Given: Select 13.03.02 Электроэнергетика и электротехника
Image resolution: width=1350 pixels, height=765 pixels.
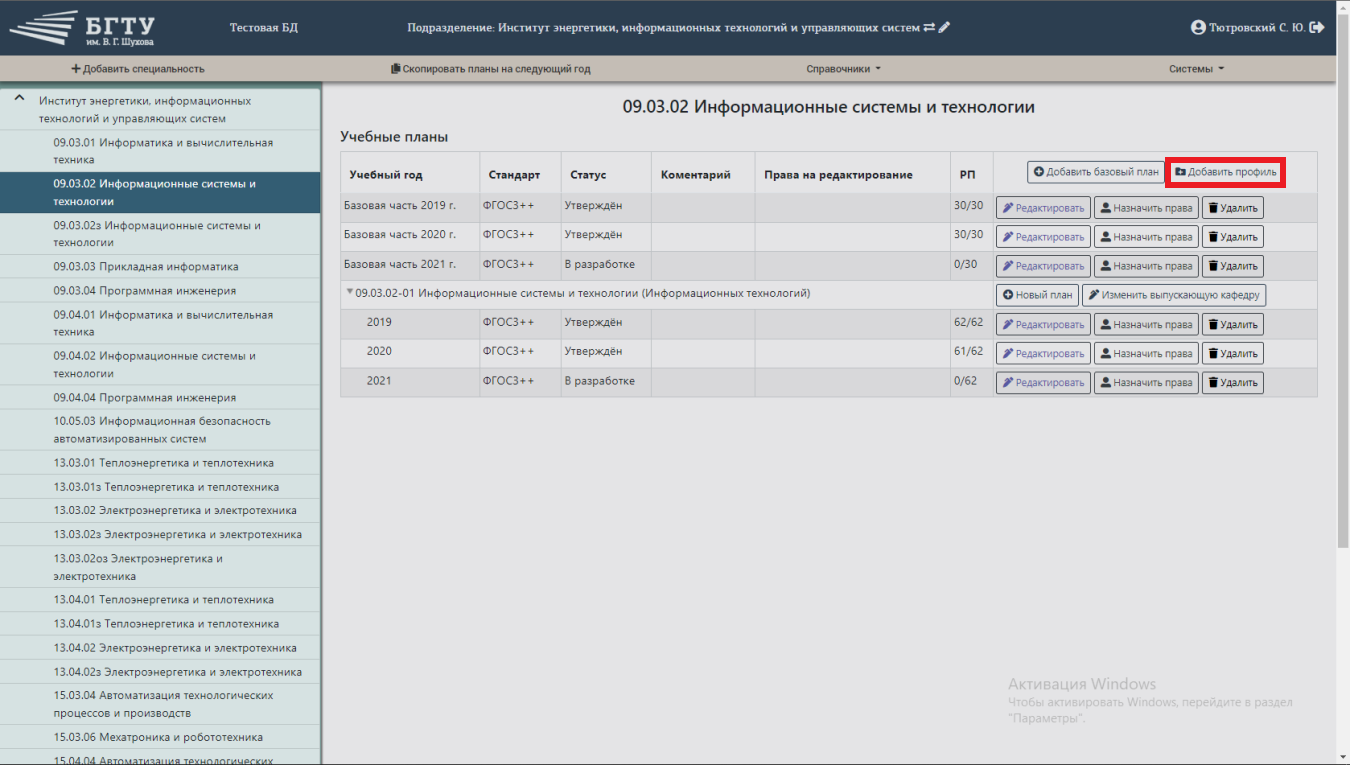Looking at the screenshot, I should (160, 510).
